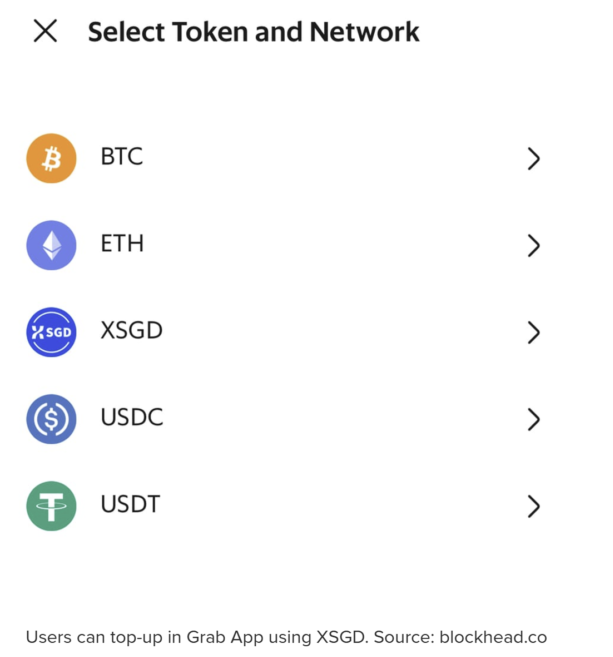Pick the USDT token label

click(x=130, y=505)
